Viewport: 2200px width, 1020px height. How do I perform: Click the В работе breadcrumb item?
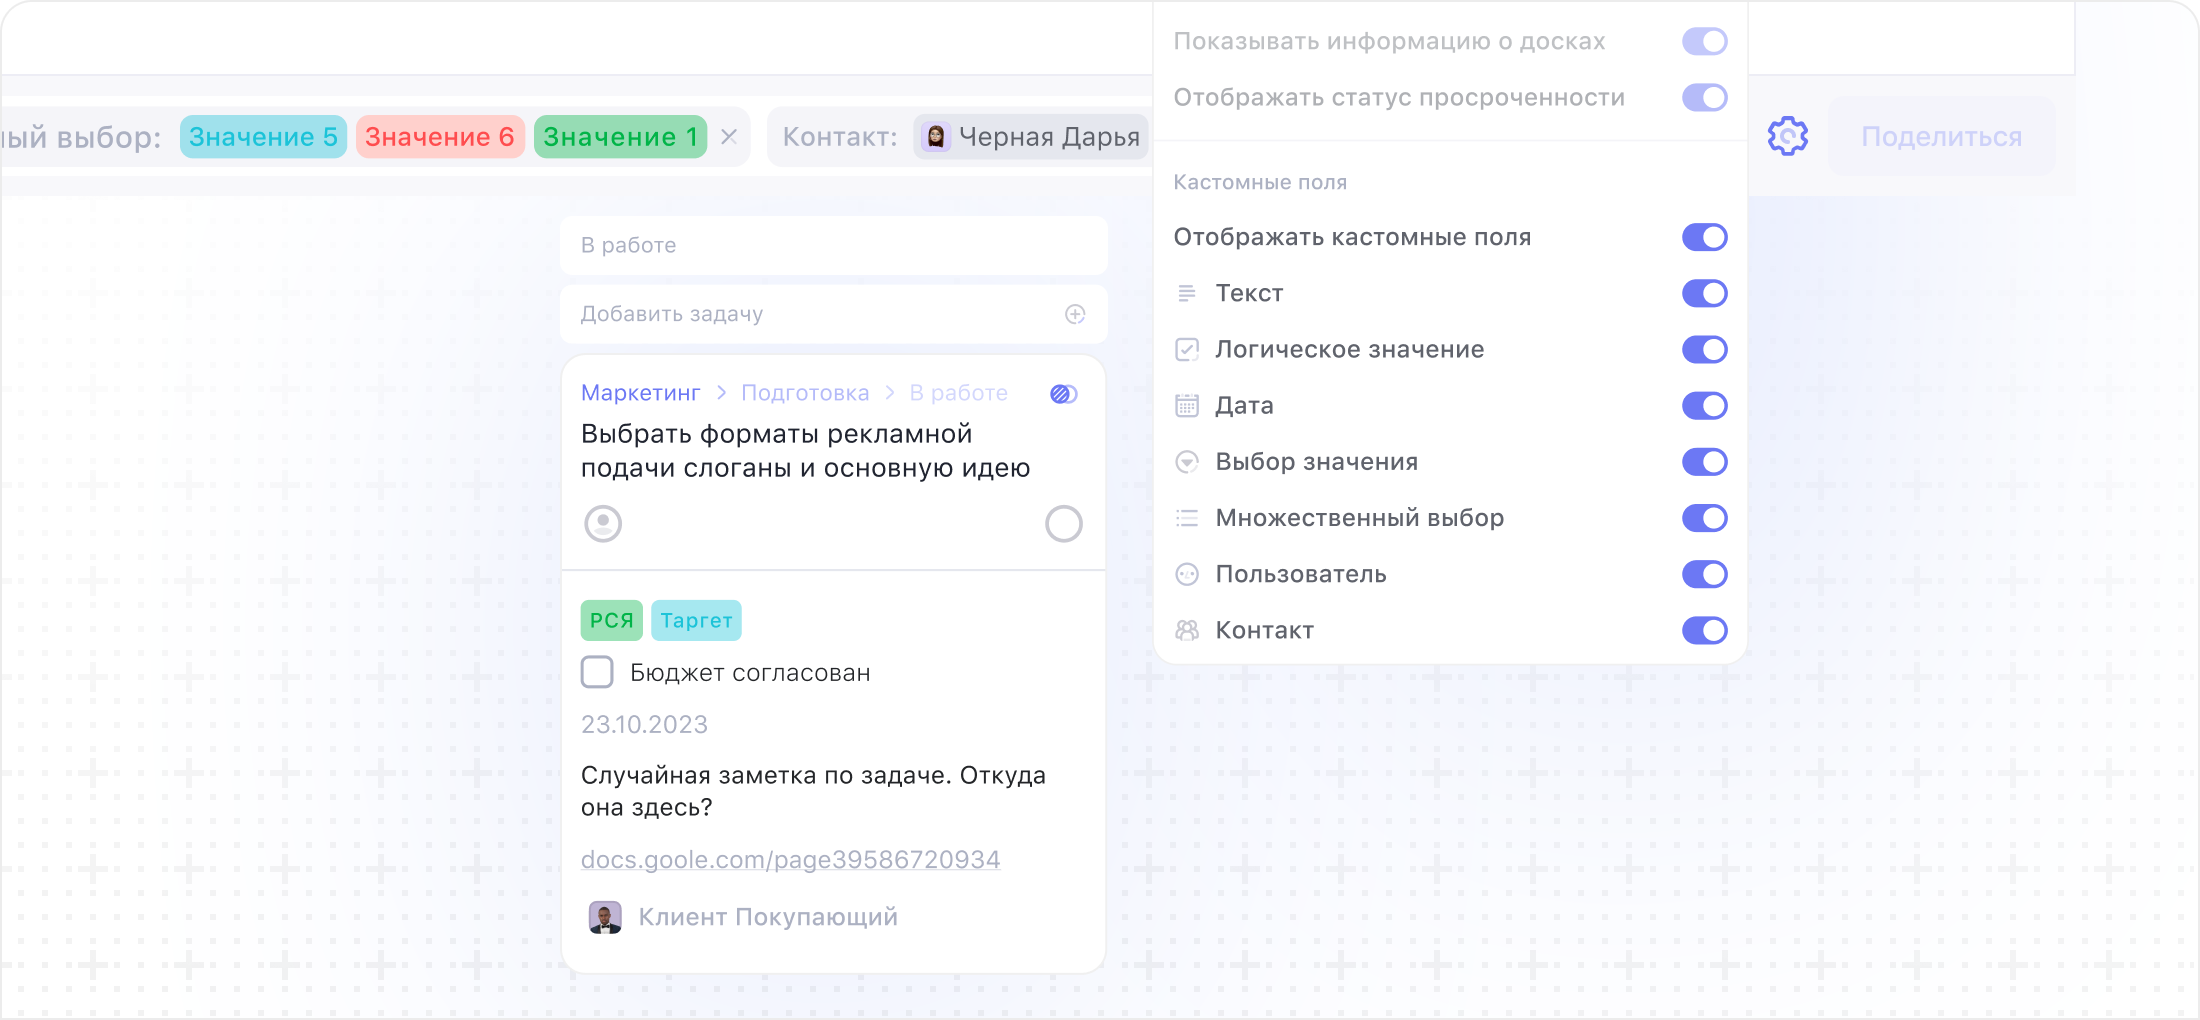[x=958, y=393]
